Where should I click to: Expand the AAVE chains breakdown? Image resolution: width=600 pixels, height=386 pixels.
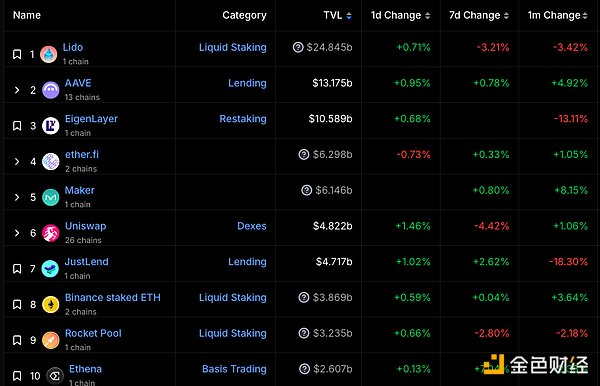pos(17,90)
